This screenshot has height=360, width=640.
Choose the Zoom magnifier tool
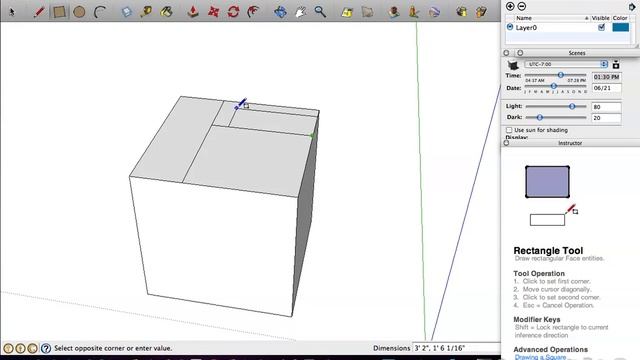point(320,11)
